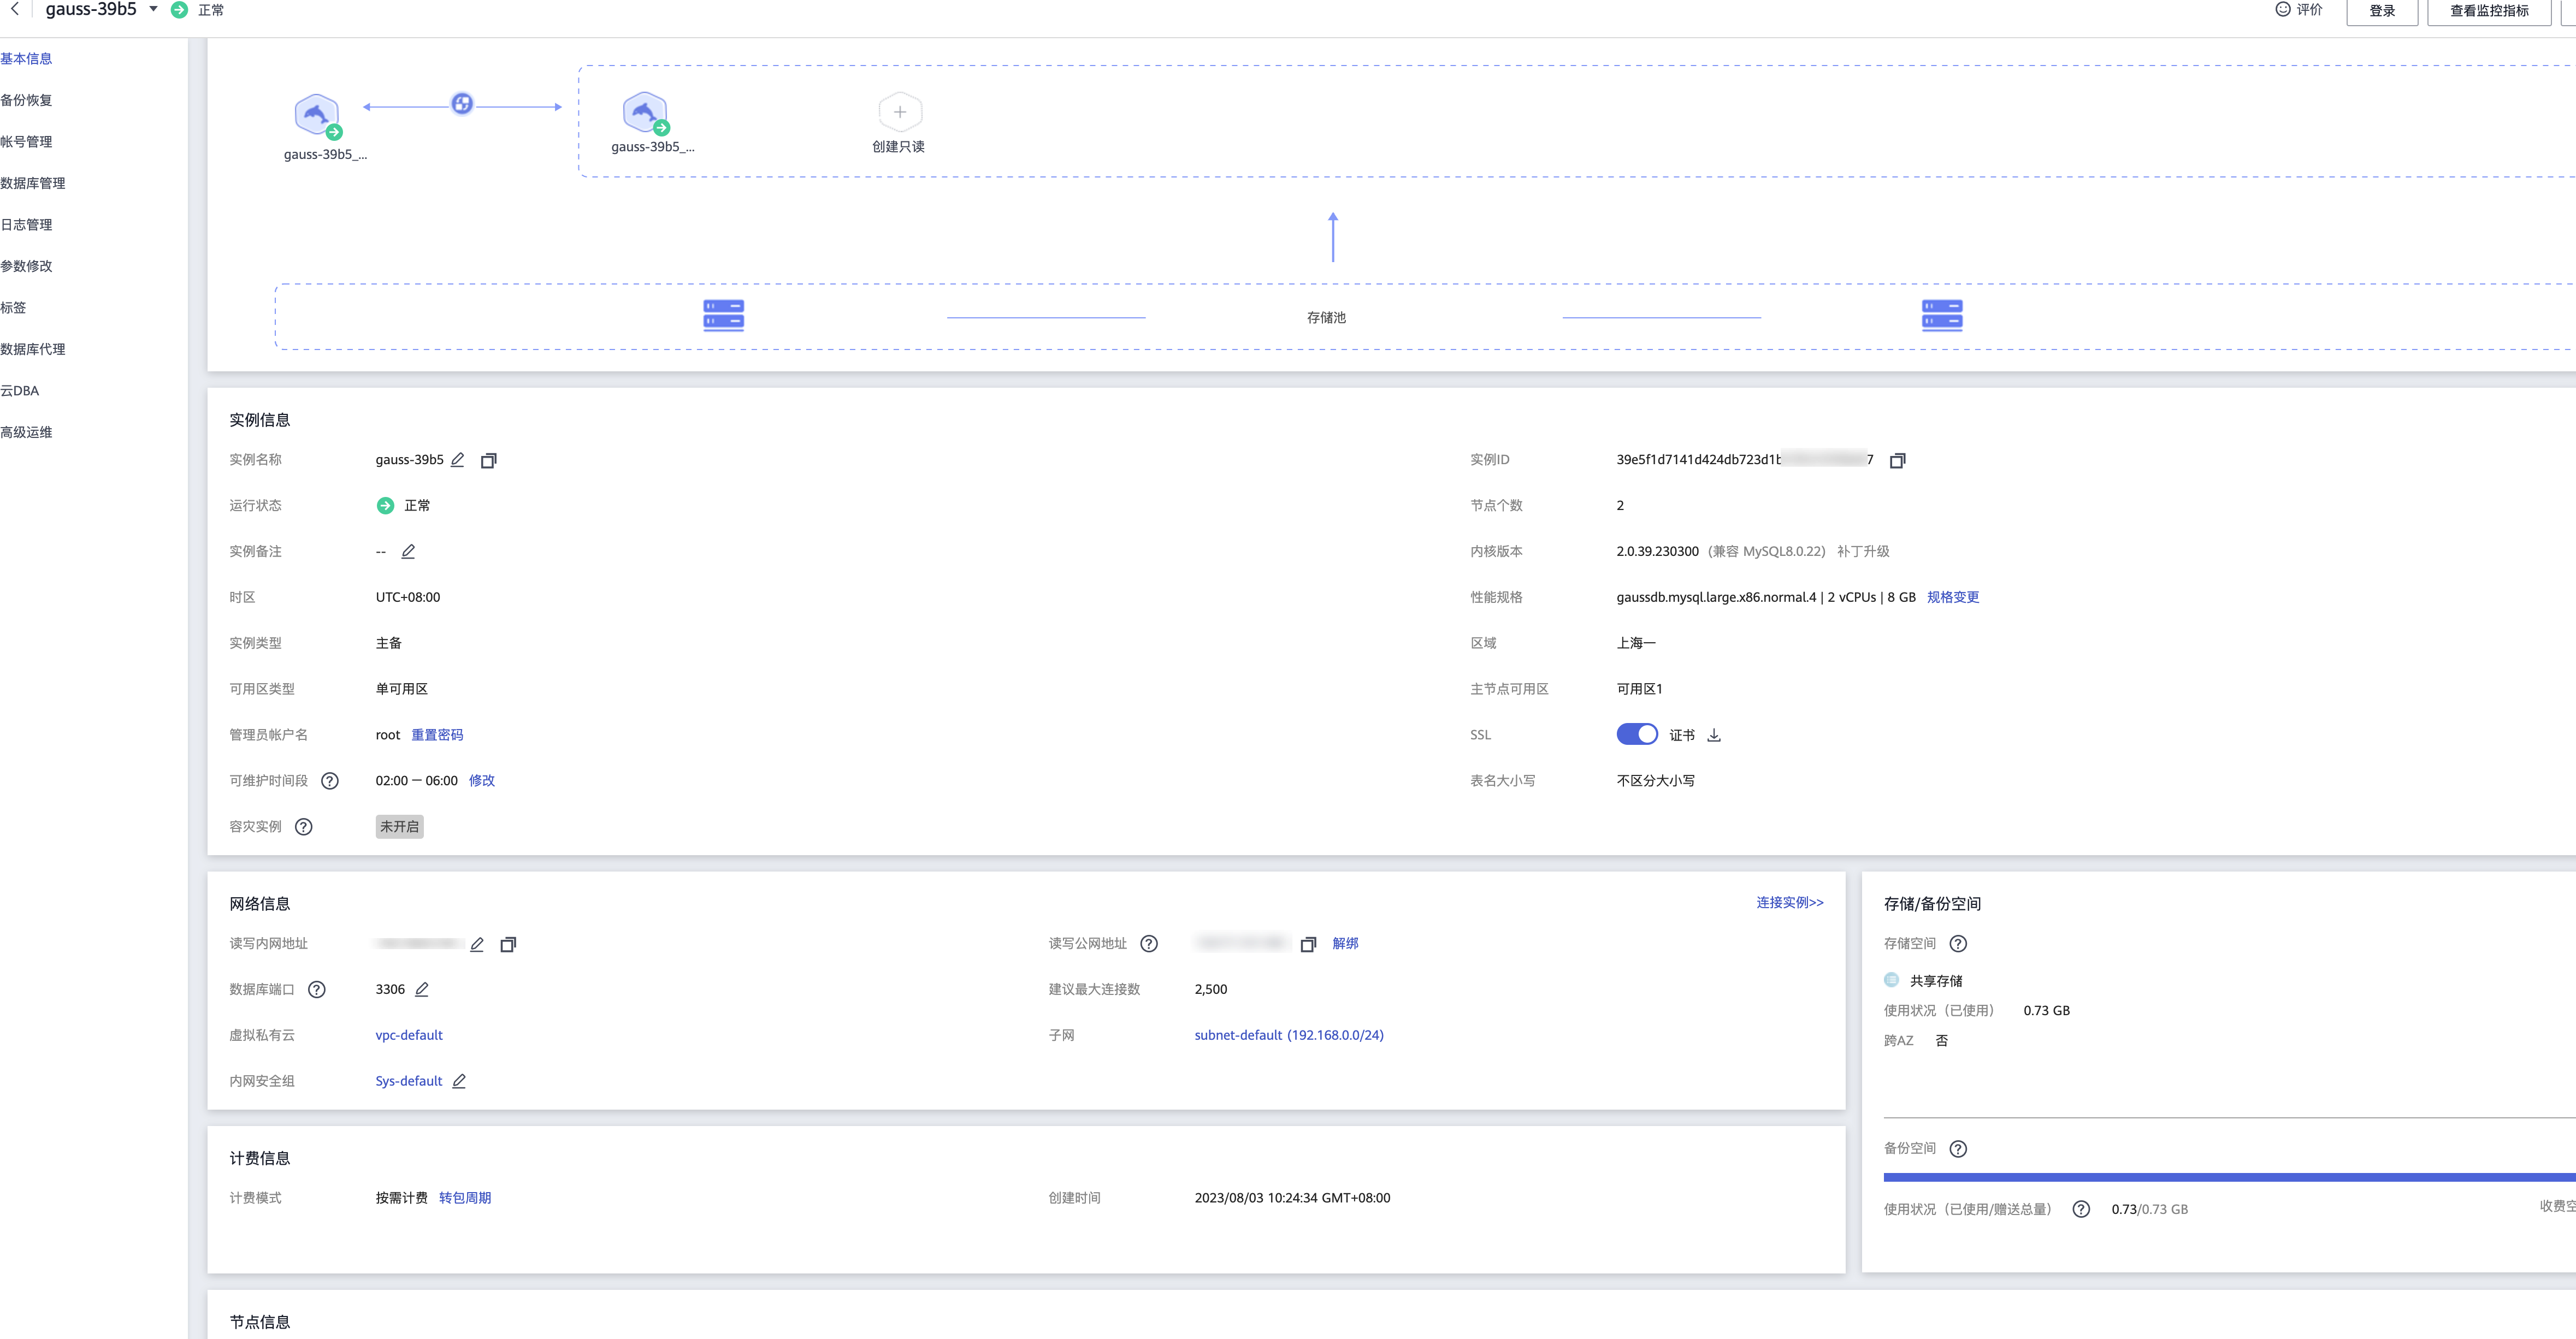Copy the 读写内网地址 value

(x=508, y=944)
